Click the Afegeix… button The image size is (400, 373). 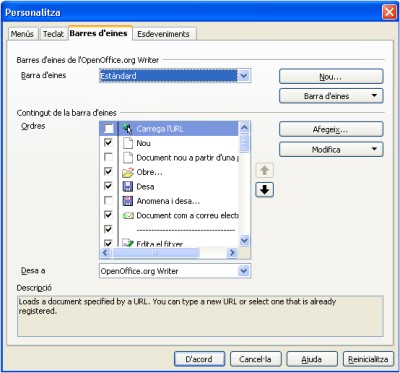pos(331,129)
